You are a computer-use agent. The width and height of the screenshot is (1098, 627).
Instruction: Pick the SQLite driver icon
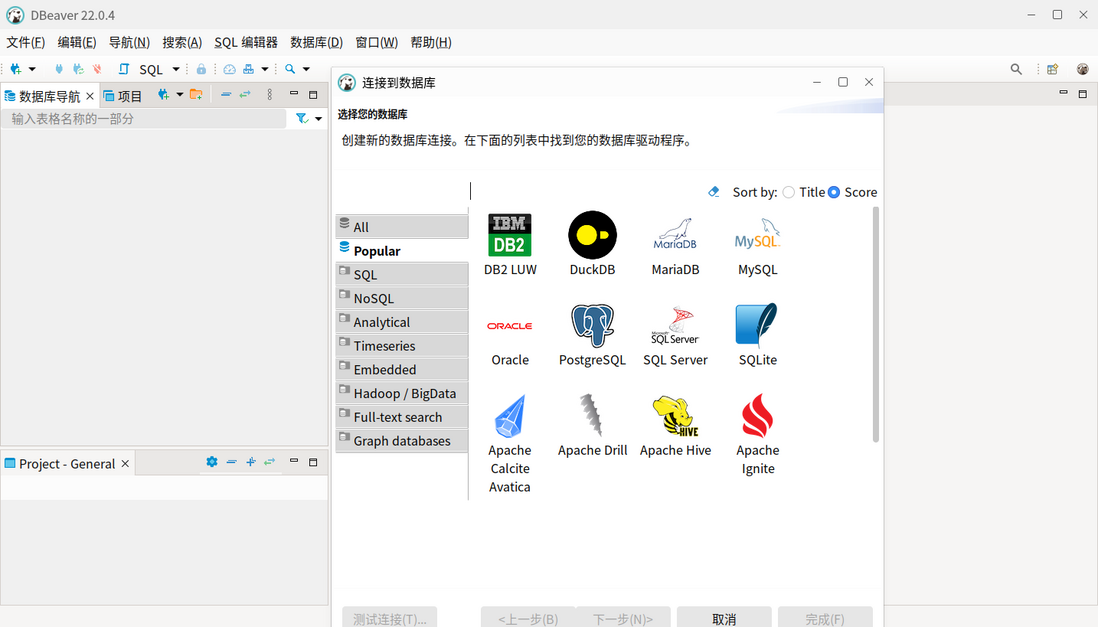point(758,326)
